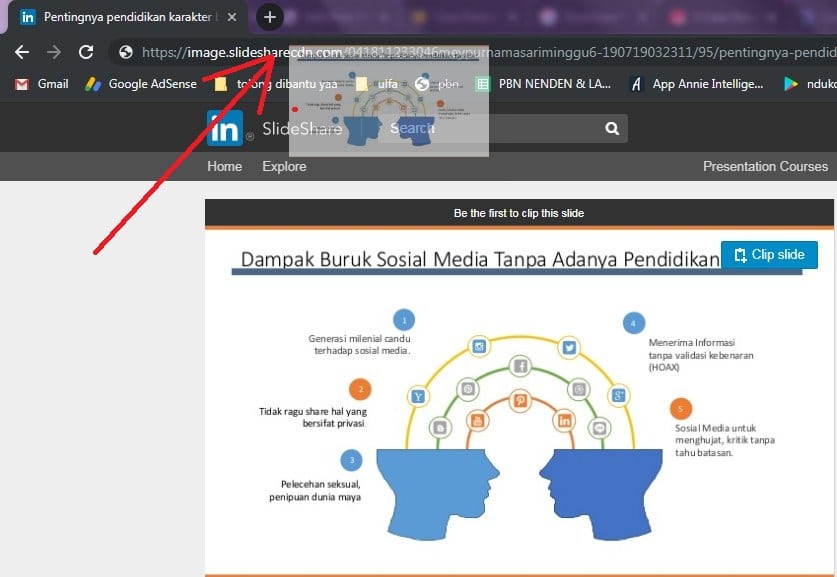Image resolution: width=837 pixels, height=577 pixels.
Task: Open the tolong dibantu yaa bookmark folder
Action: (x=276, y=84)
